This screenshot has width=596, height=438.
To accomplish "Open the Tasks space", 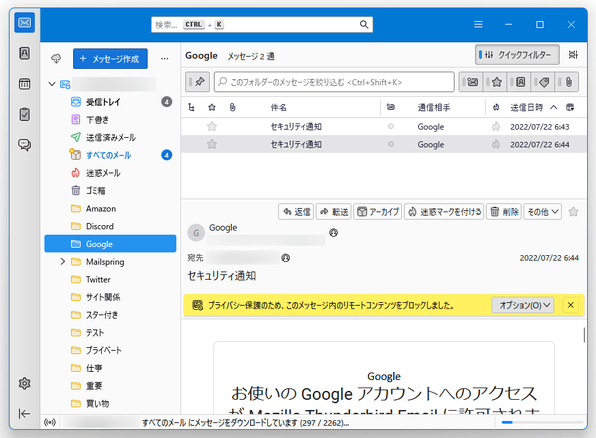I will [25, 114].
